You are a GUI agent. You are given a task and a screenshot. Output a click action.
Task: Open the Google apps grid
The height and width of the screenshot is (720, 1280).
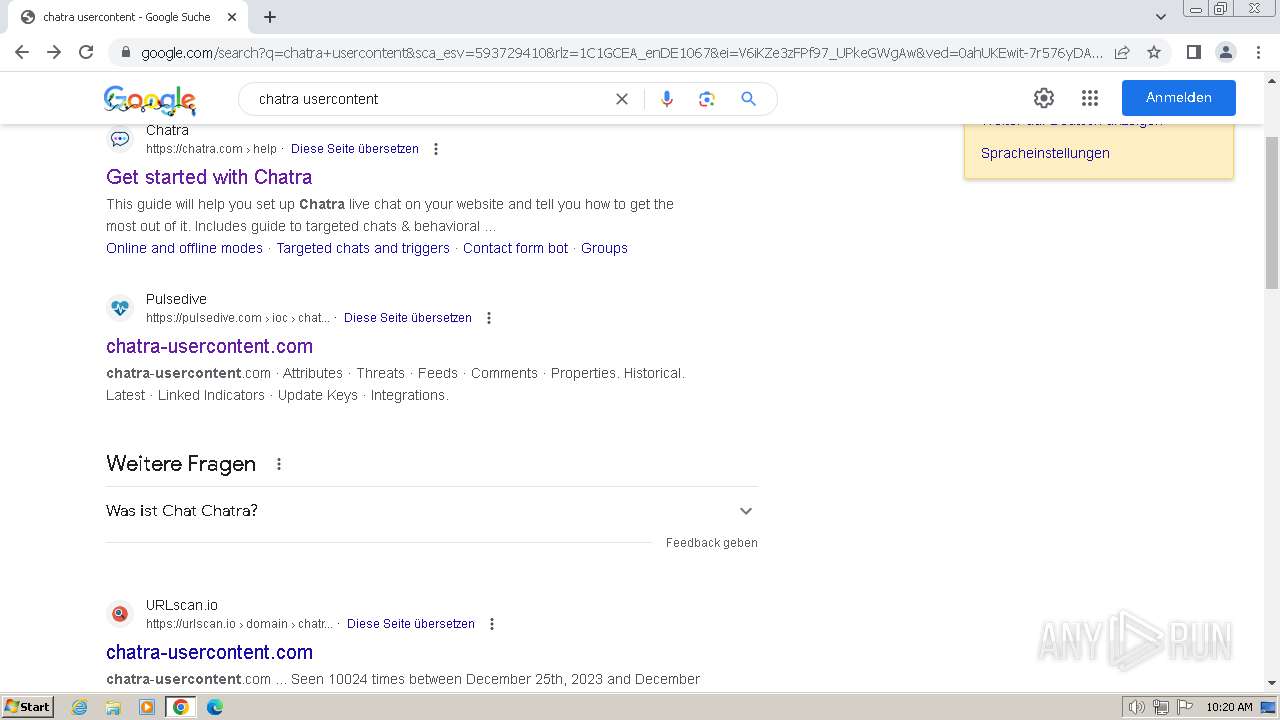[x=1090, y=98]
